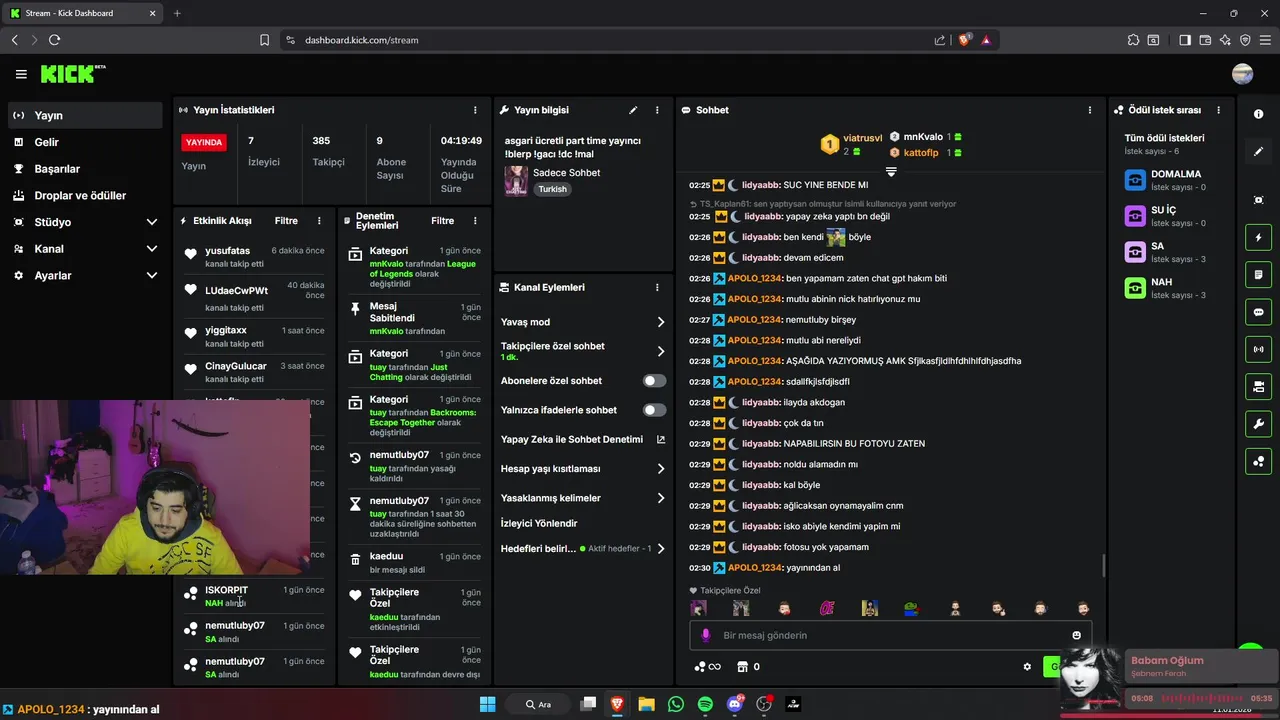This screenshot has height=720, width=1280.
Task: Click the chat bubble widget icon
Action: pyautogui.click(x=1258, y=312)
